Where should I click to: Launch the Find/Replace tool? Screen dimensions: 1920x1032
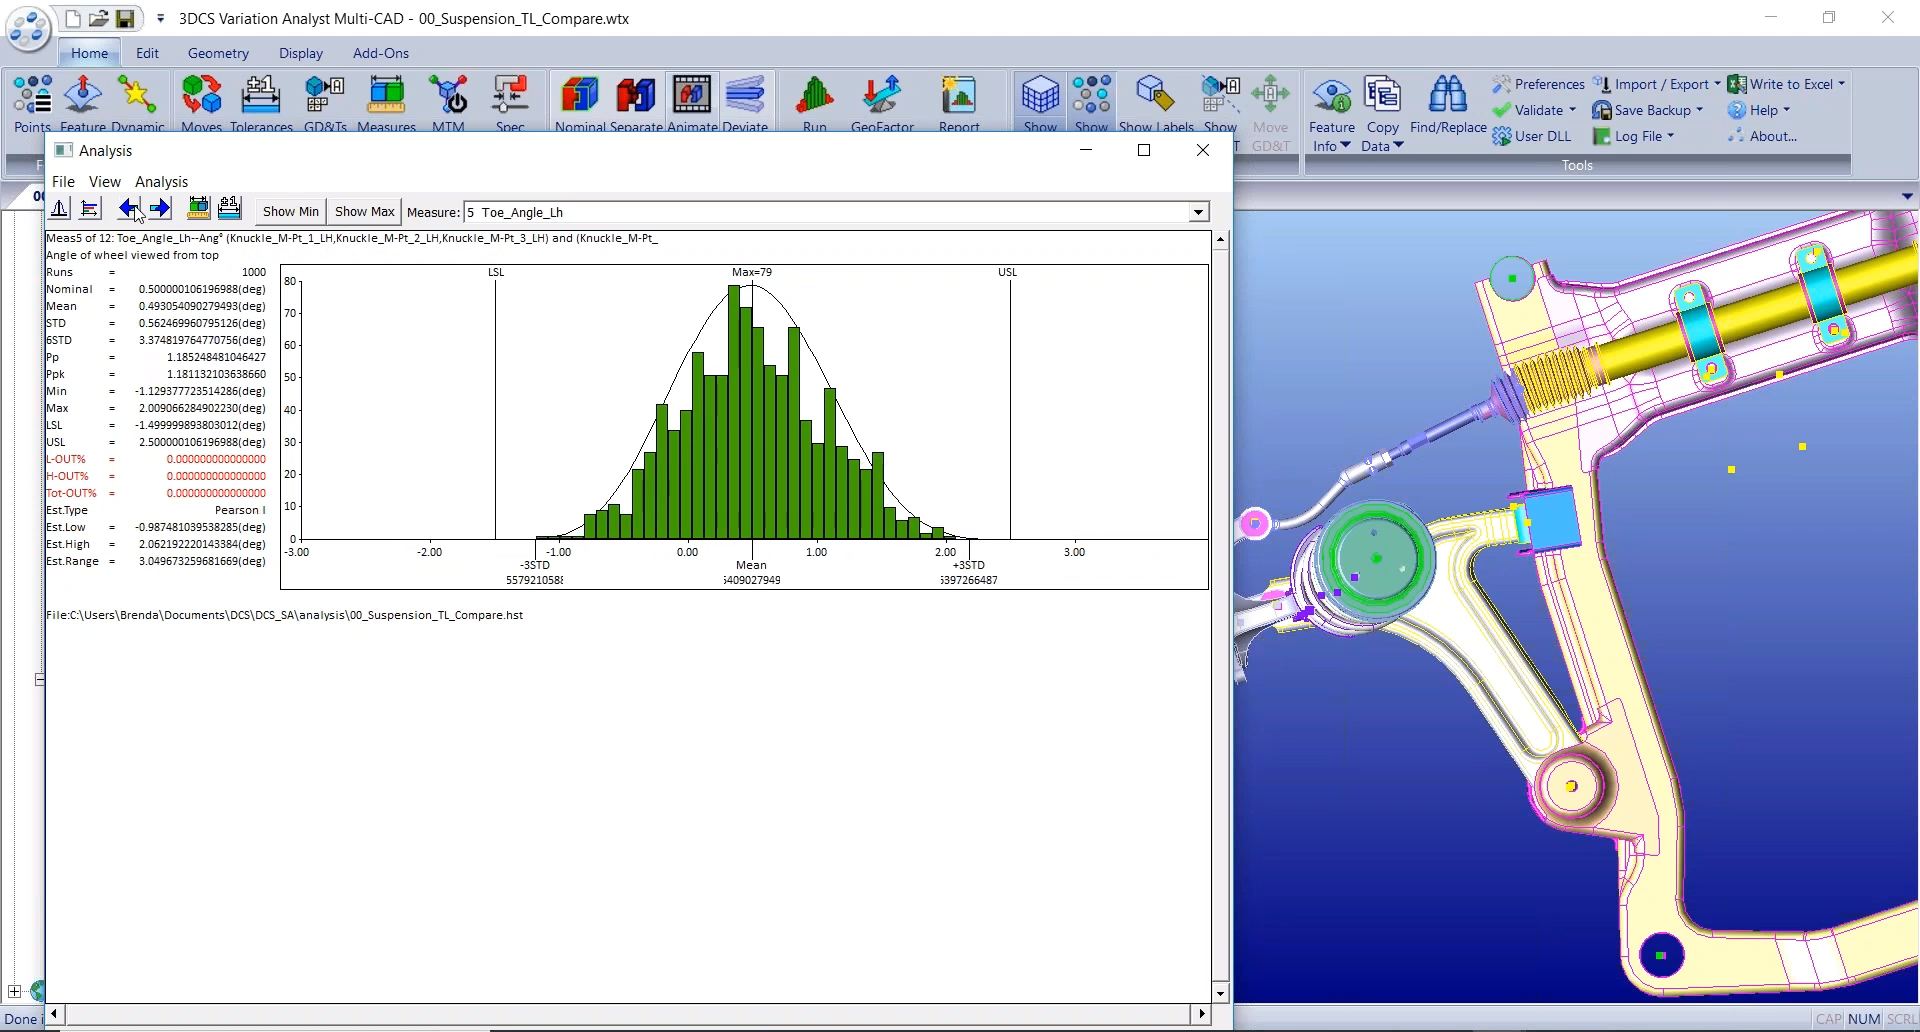pyautogui.click(x=1448, y=110)
